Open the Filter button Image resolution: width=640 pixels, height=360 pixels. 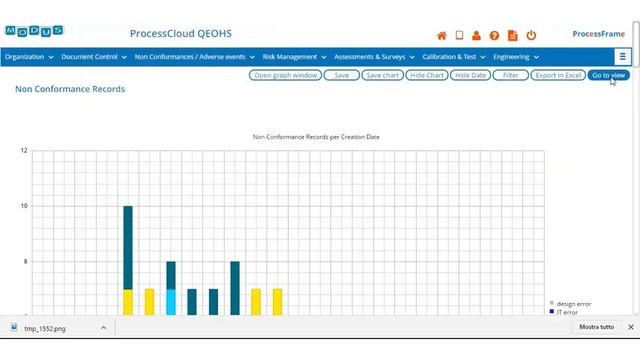pyautogui.click(x=511, y=75)
